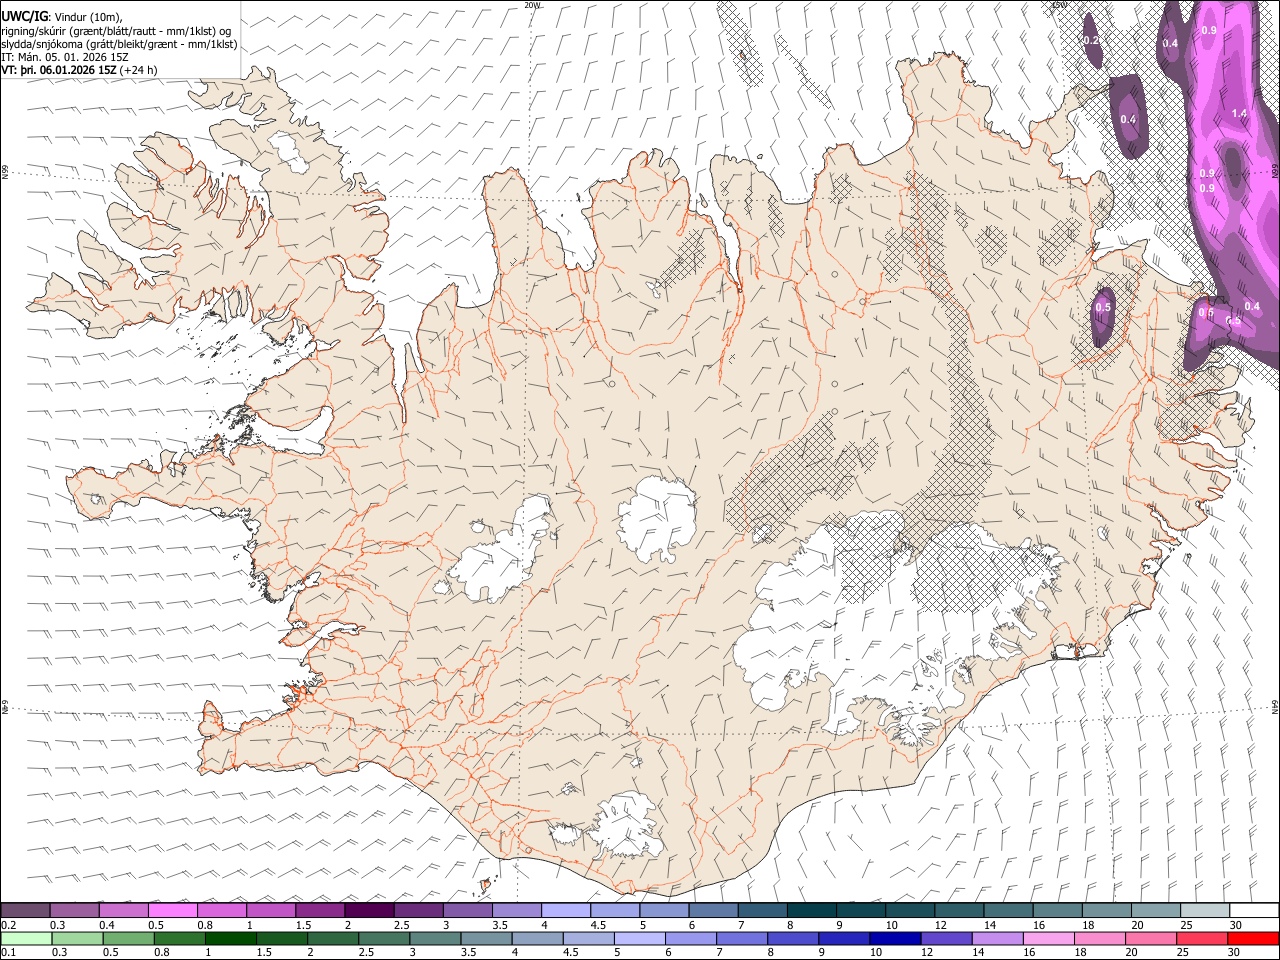Select the bottom-row grey-blue swatch starting at 4

point(536,939)
